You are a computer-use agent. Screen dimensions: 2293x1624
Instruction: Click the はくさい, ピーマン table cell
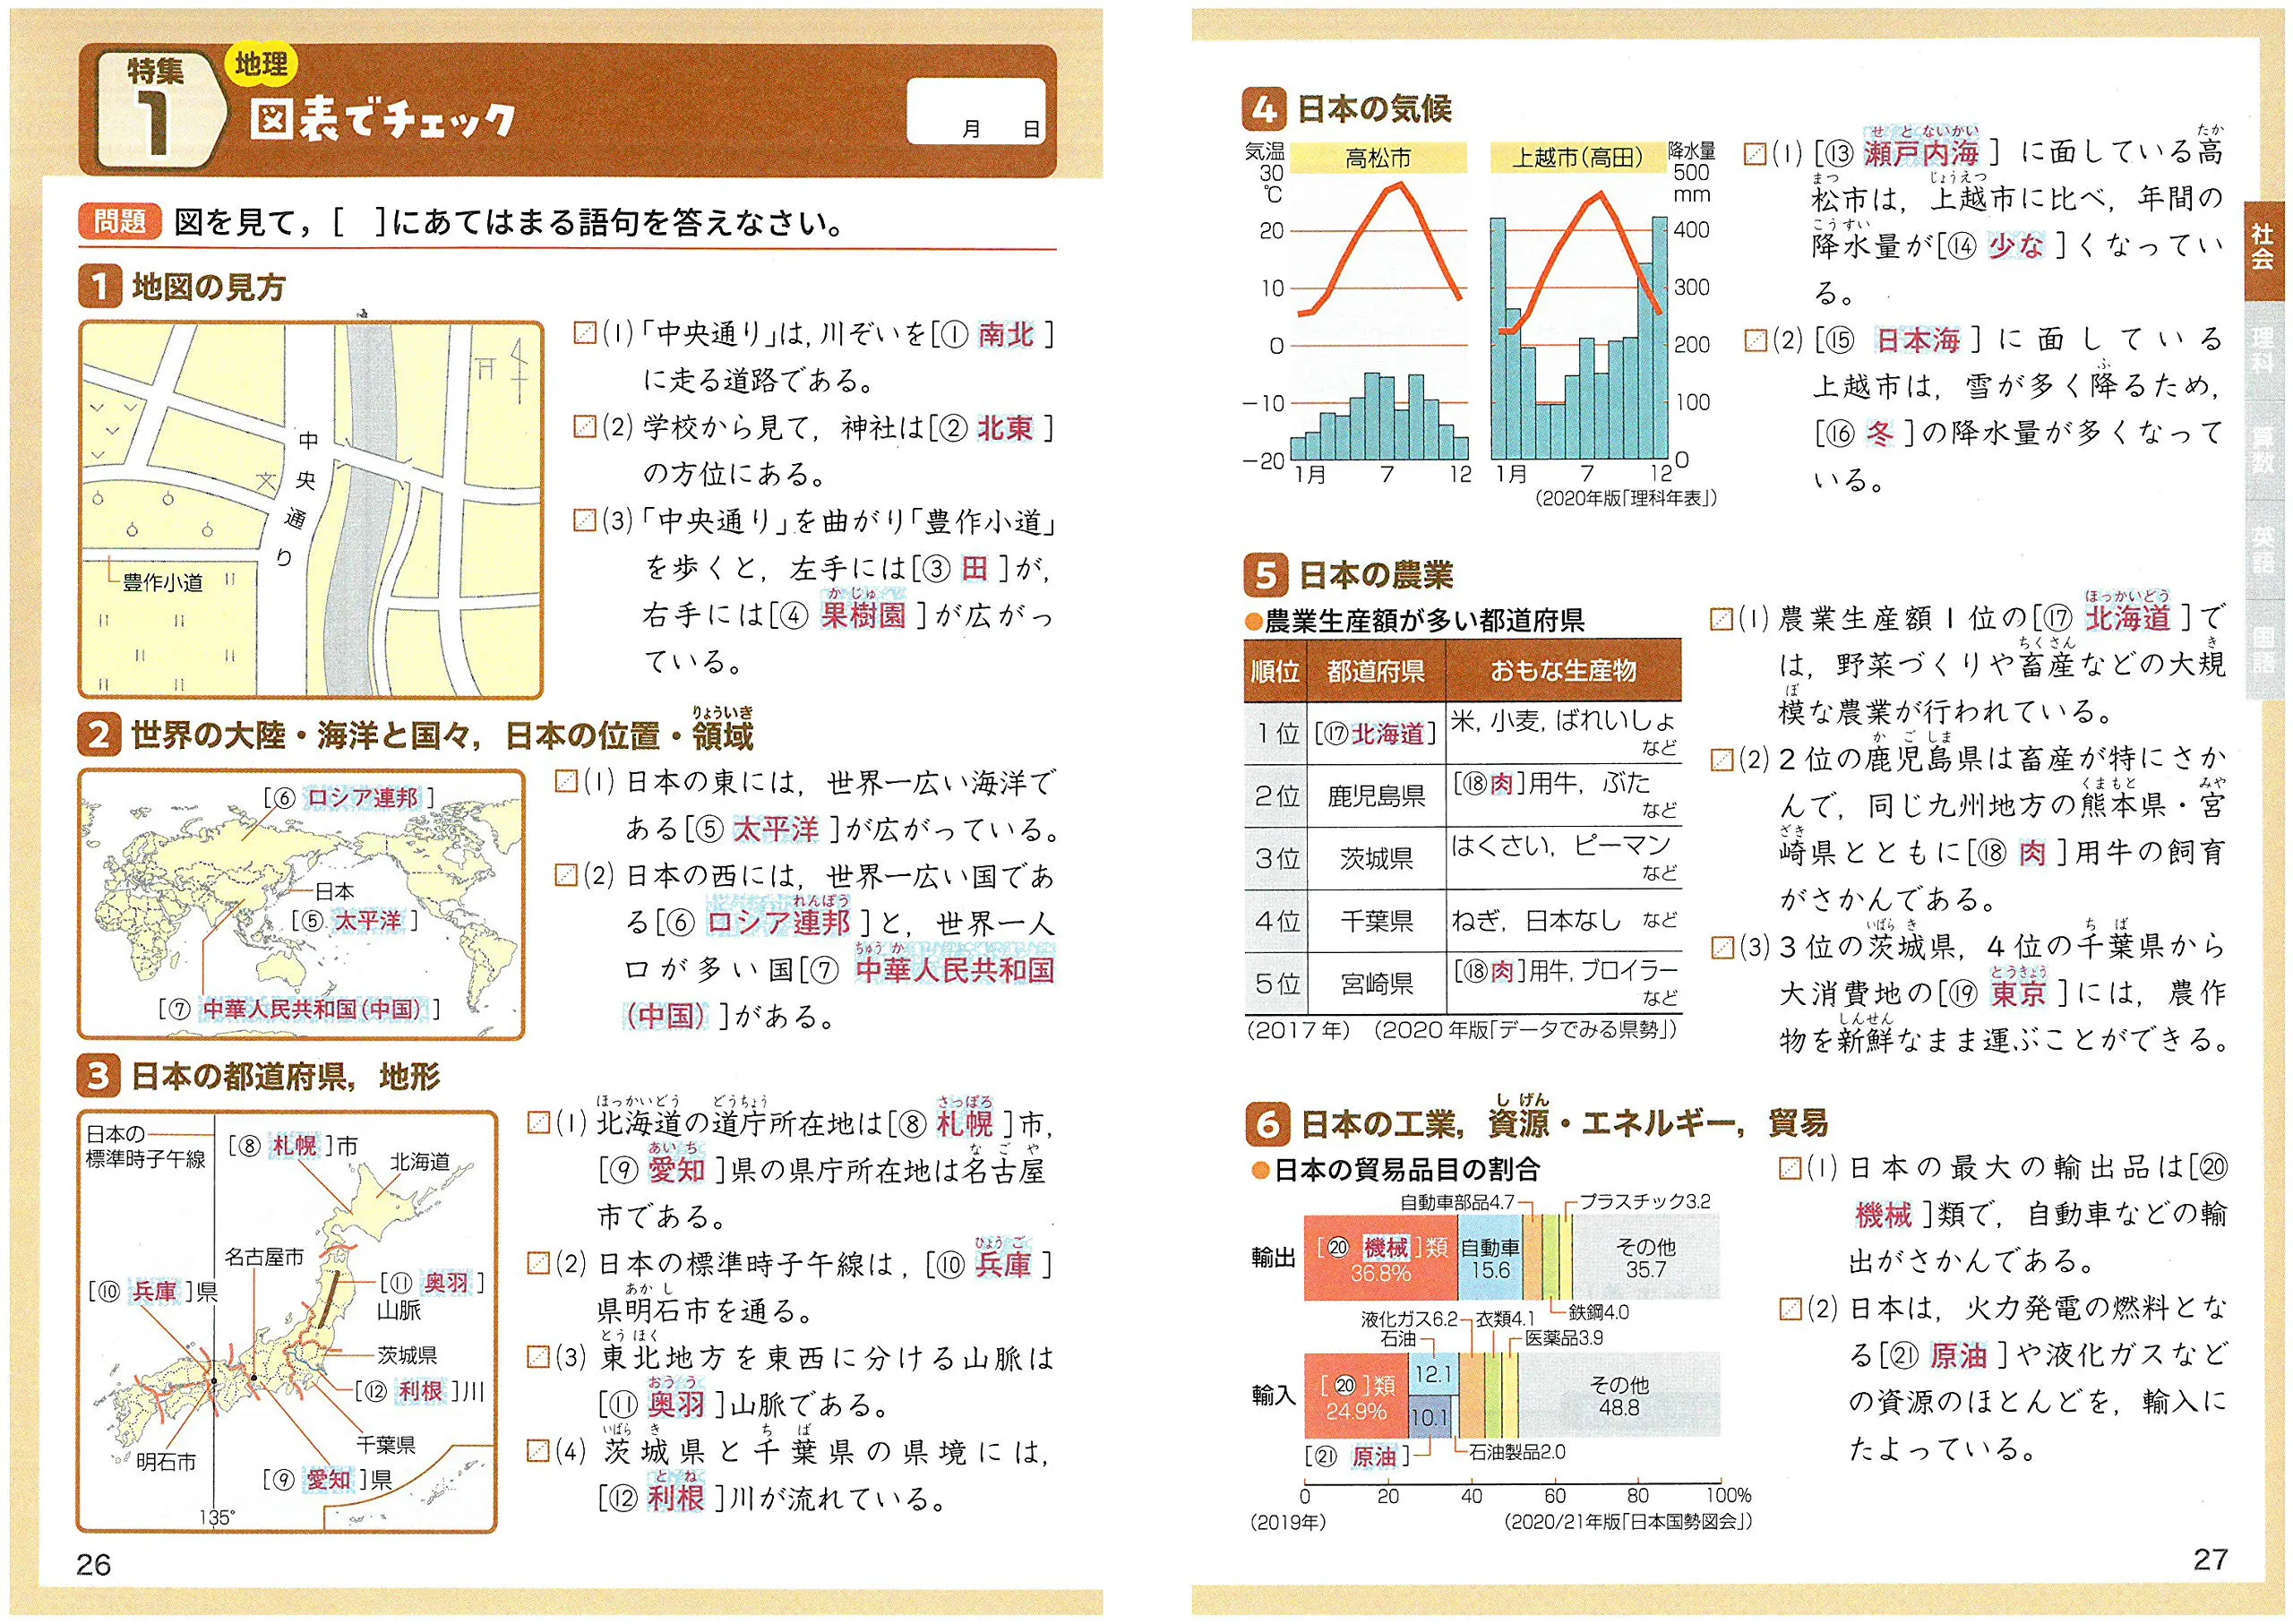pyautogui.click(x=1563, y=858)
